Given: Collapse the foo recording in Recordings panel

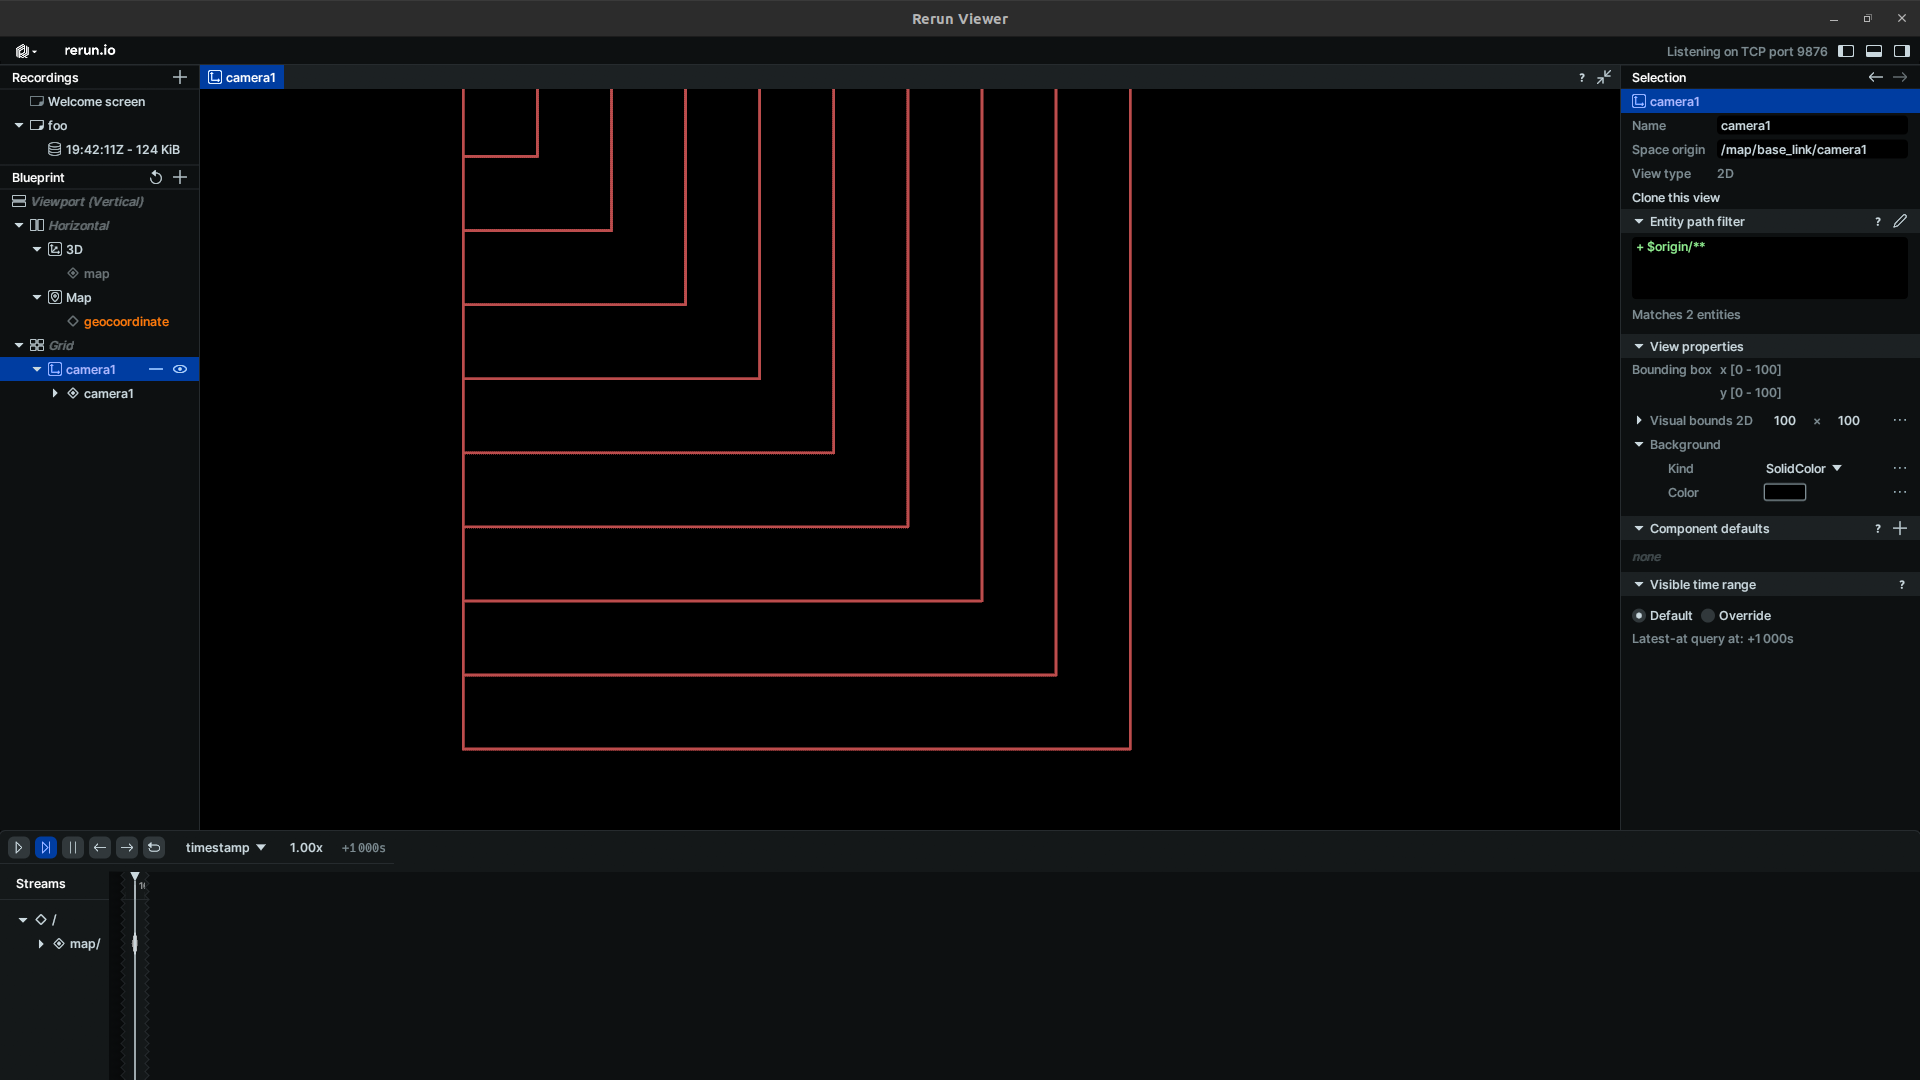Looking at the screenshot, I should coord(18,125).
